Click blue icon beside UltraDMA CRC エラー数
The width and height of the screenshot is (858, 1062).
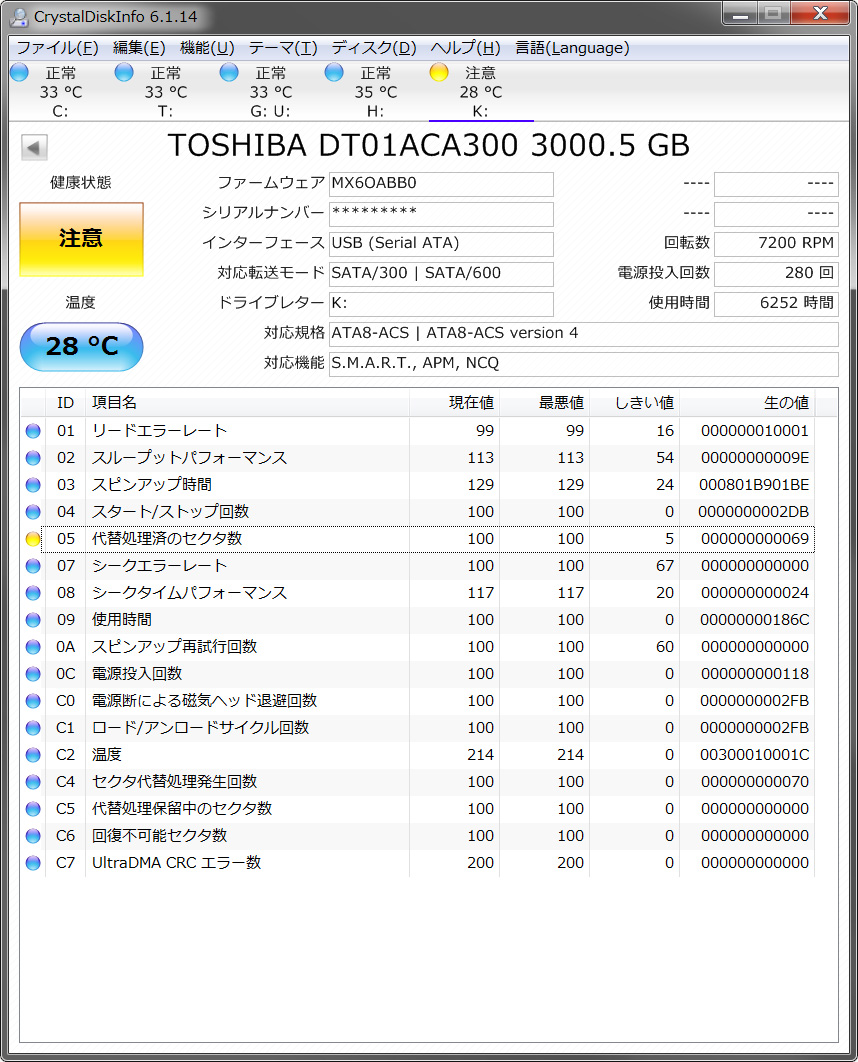[33, 863]
